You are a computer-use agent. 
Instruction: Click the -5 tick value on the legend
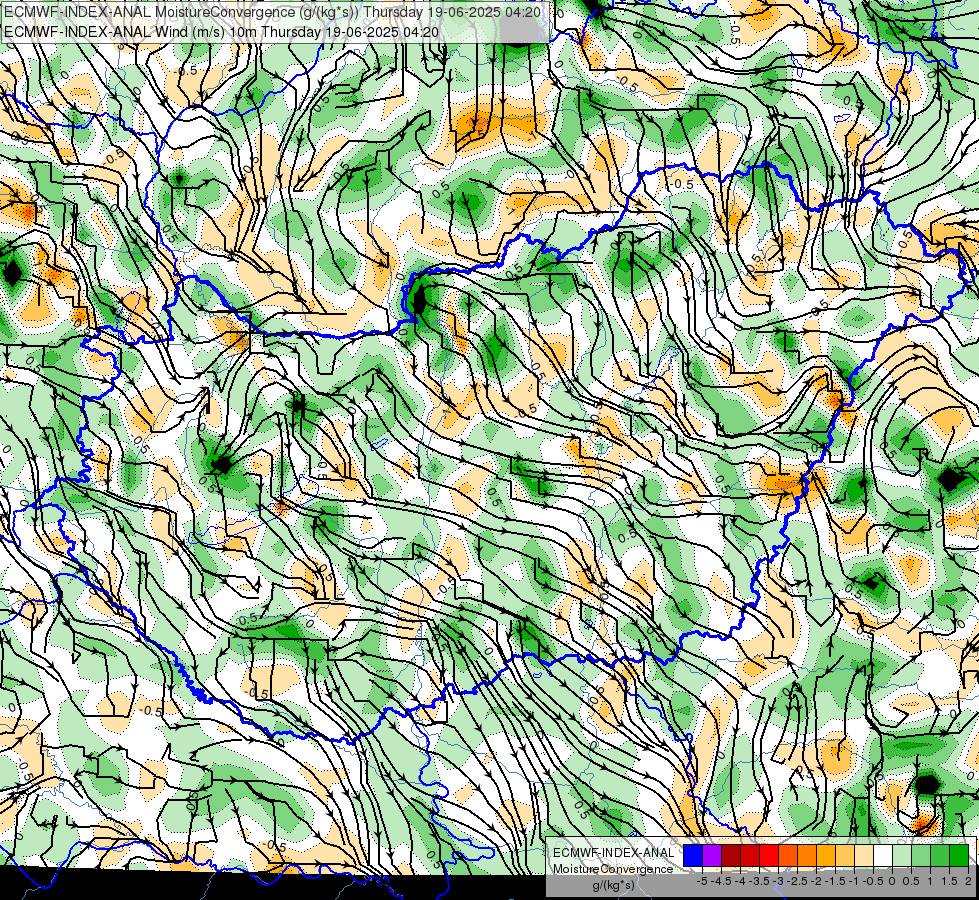(702, 881)
